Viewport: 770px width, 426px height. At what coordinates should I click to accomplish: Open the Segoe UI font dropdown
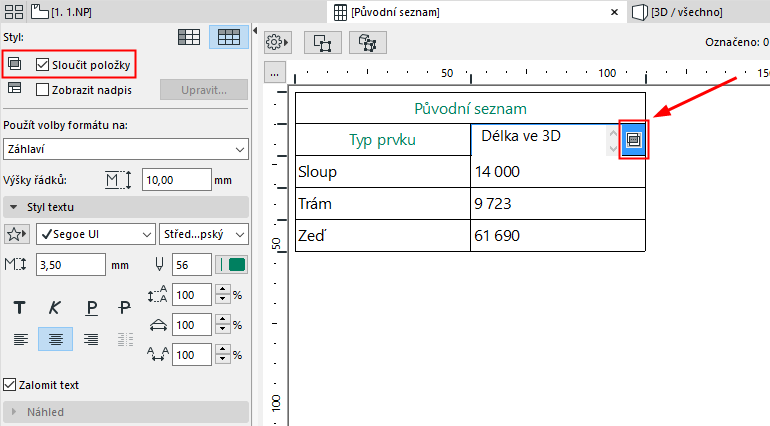(x=94, y=234)
